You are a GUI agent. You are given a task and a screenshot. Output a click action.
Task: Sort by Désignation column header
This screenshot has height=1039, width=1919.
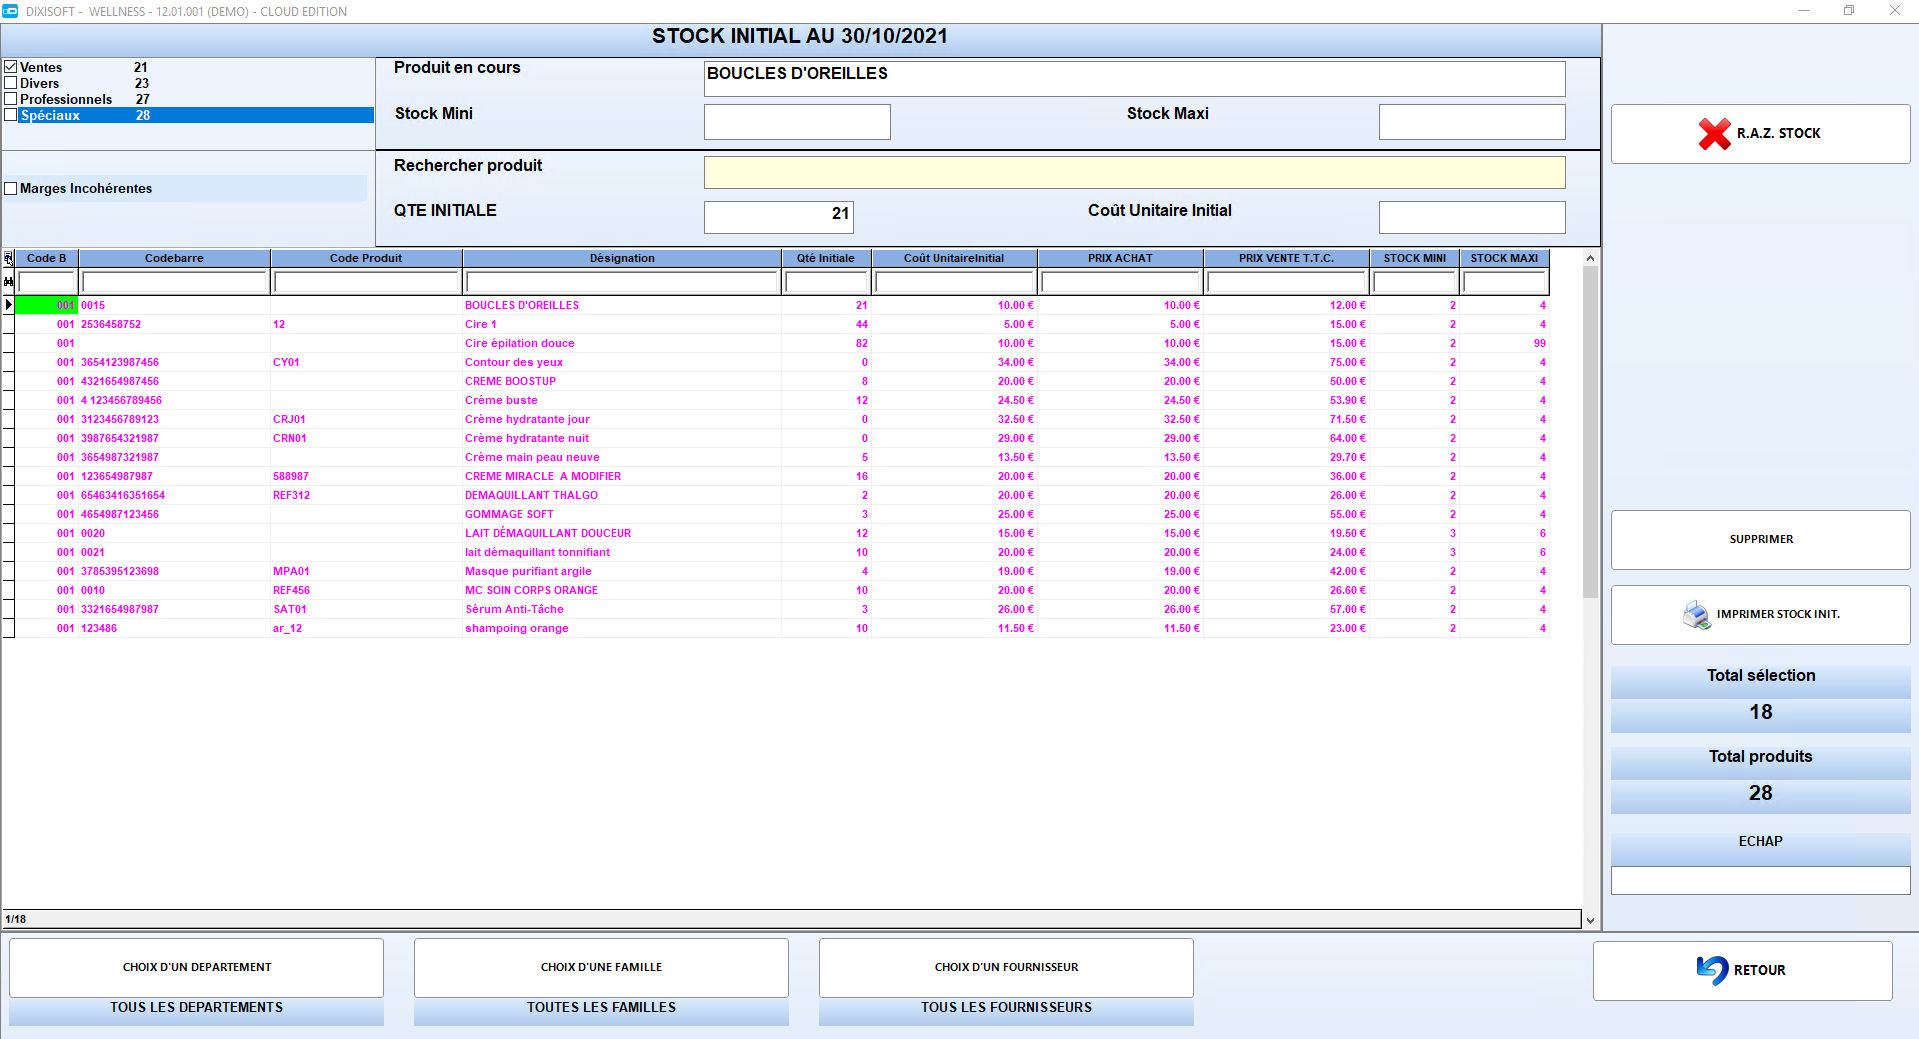622,258
